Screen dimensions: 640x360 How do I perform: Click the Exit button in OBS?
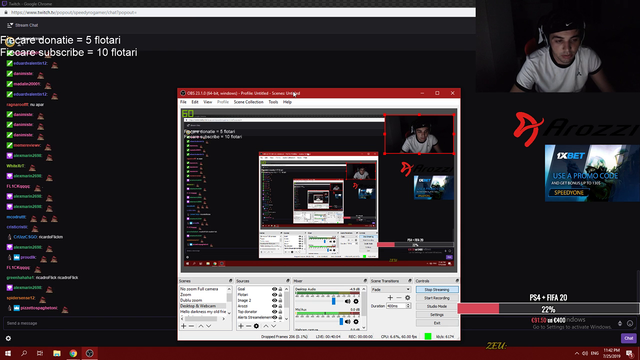pos(437,323)
